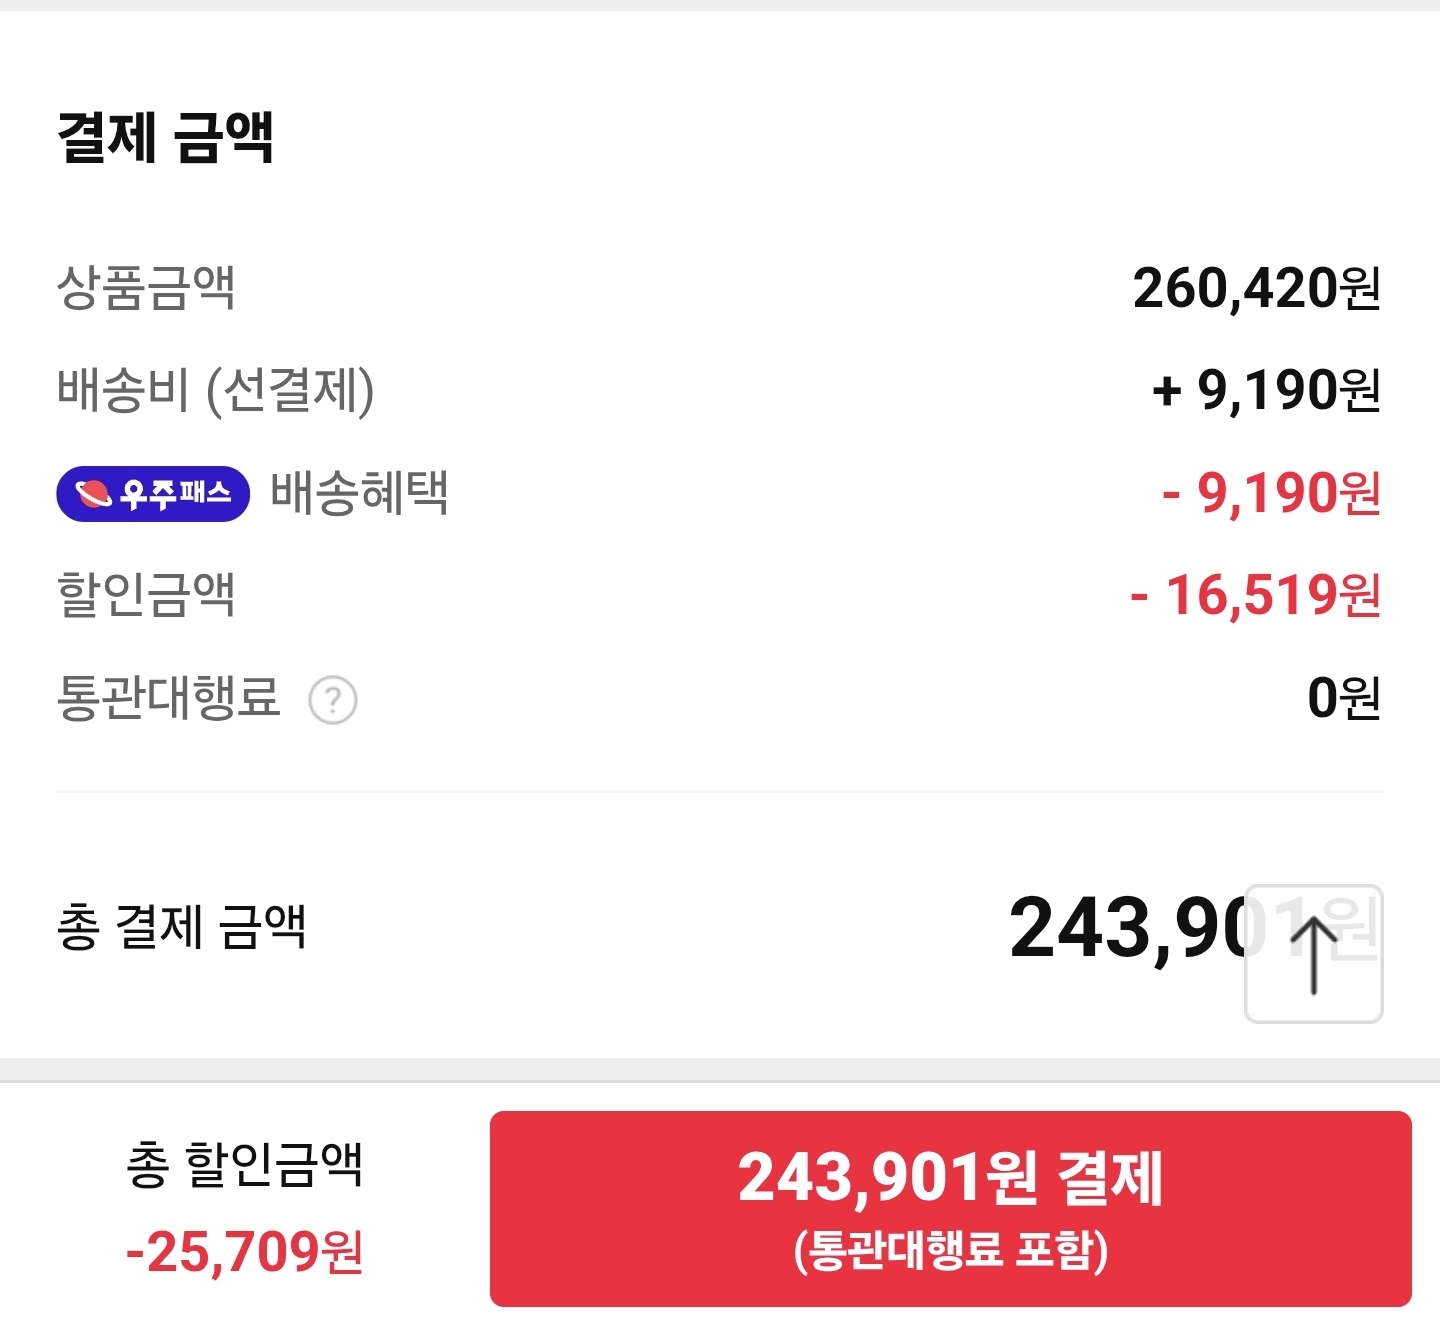The height and width of the screenshot is (1335, 1440).
Task: Tap the 총 할인금액 label at bottom
Action: [x=244, y=1165]
